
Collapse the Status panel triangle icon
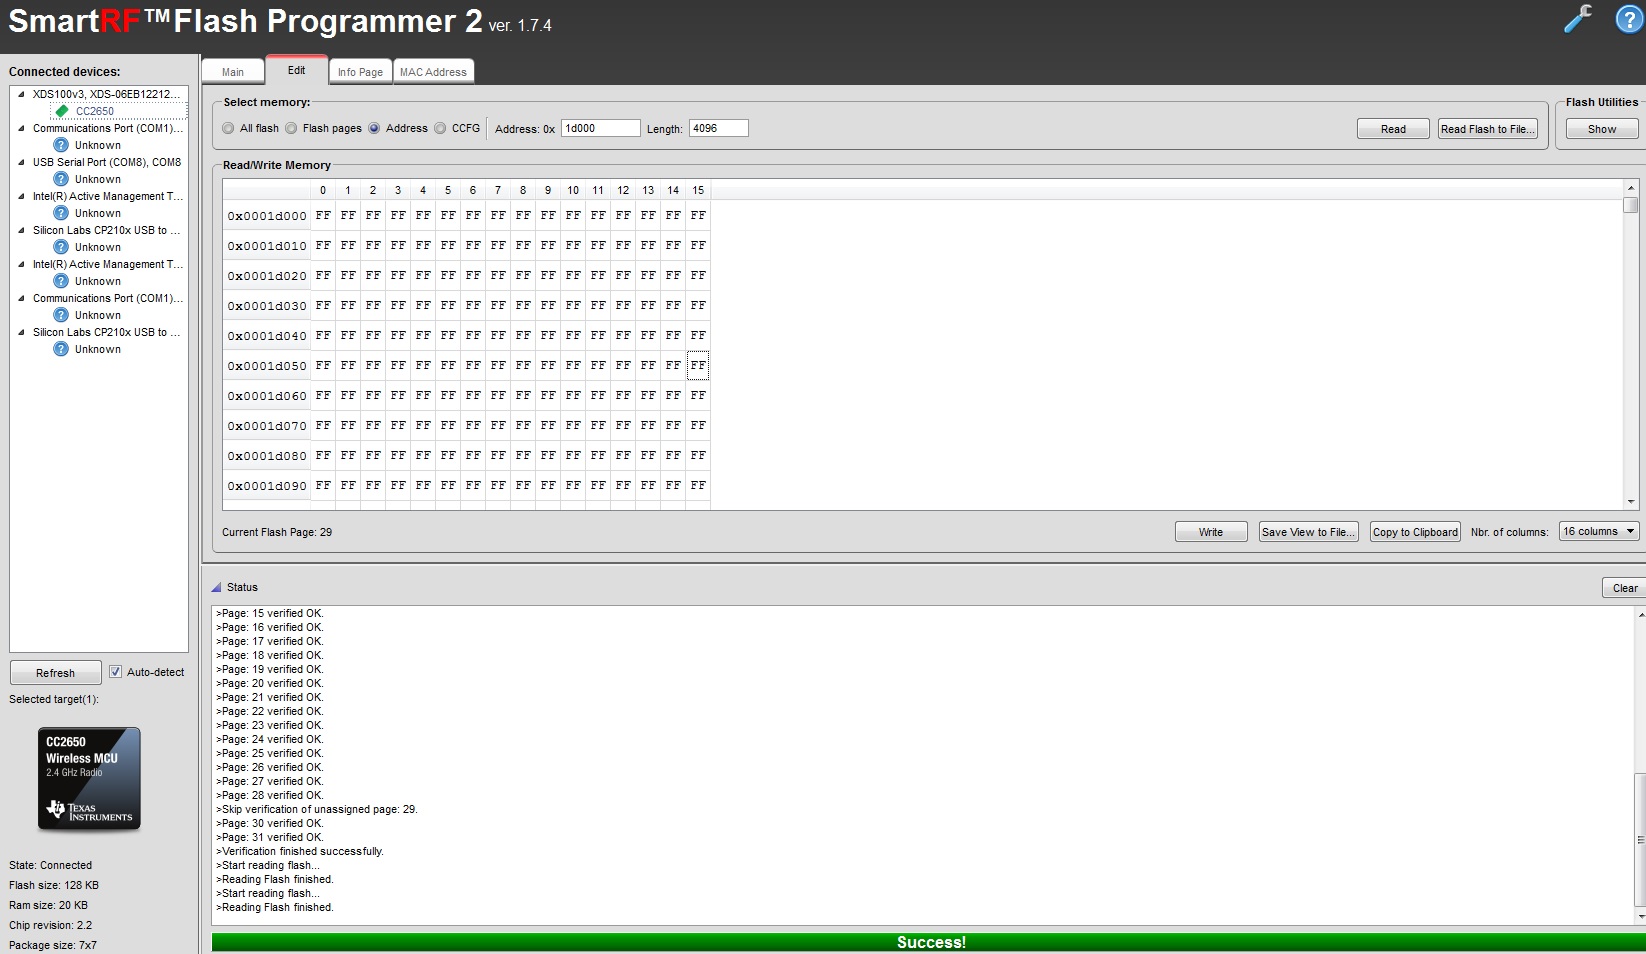click(x=216, y=587)
